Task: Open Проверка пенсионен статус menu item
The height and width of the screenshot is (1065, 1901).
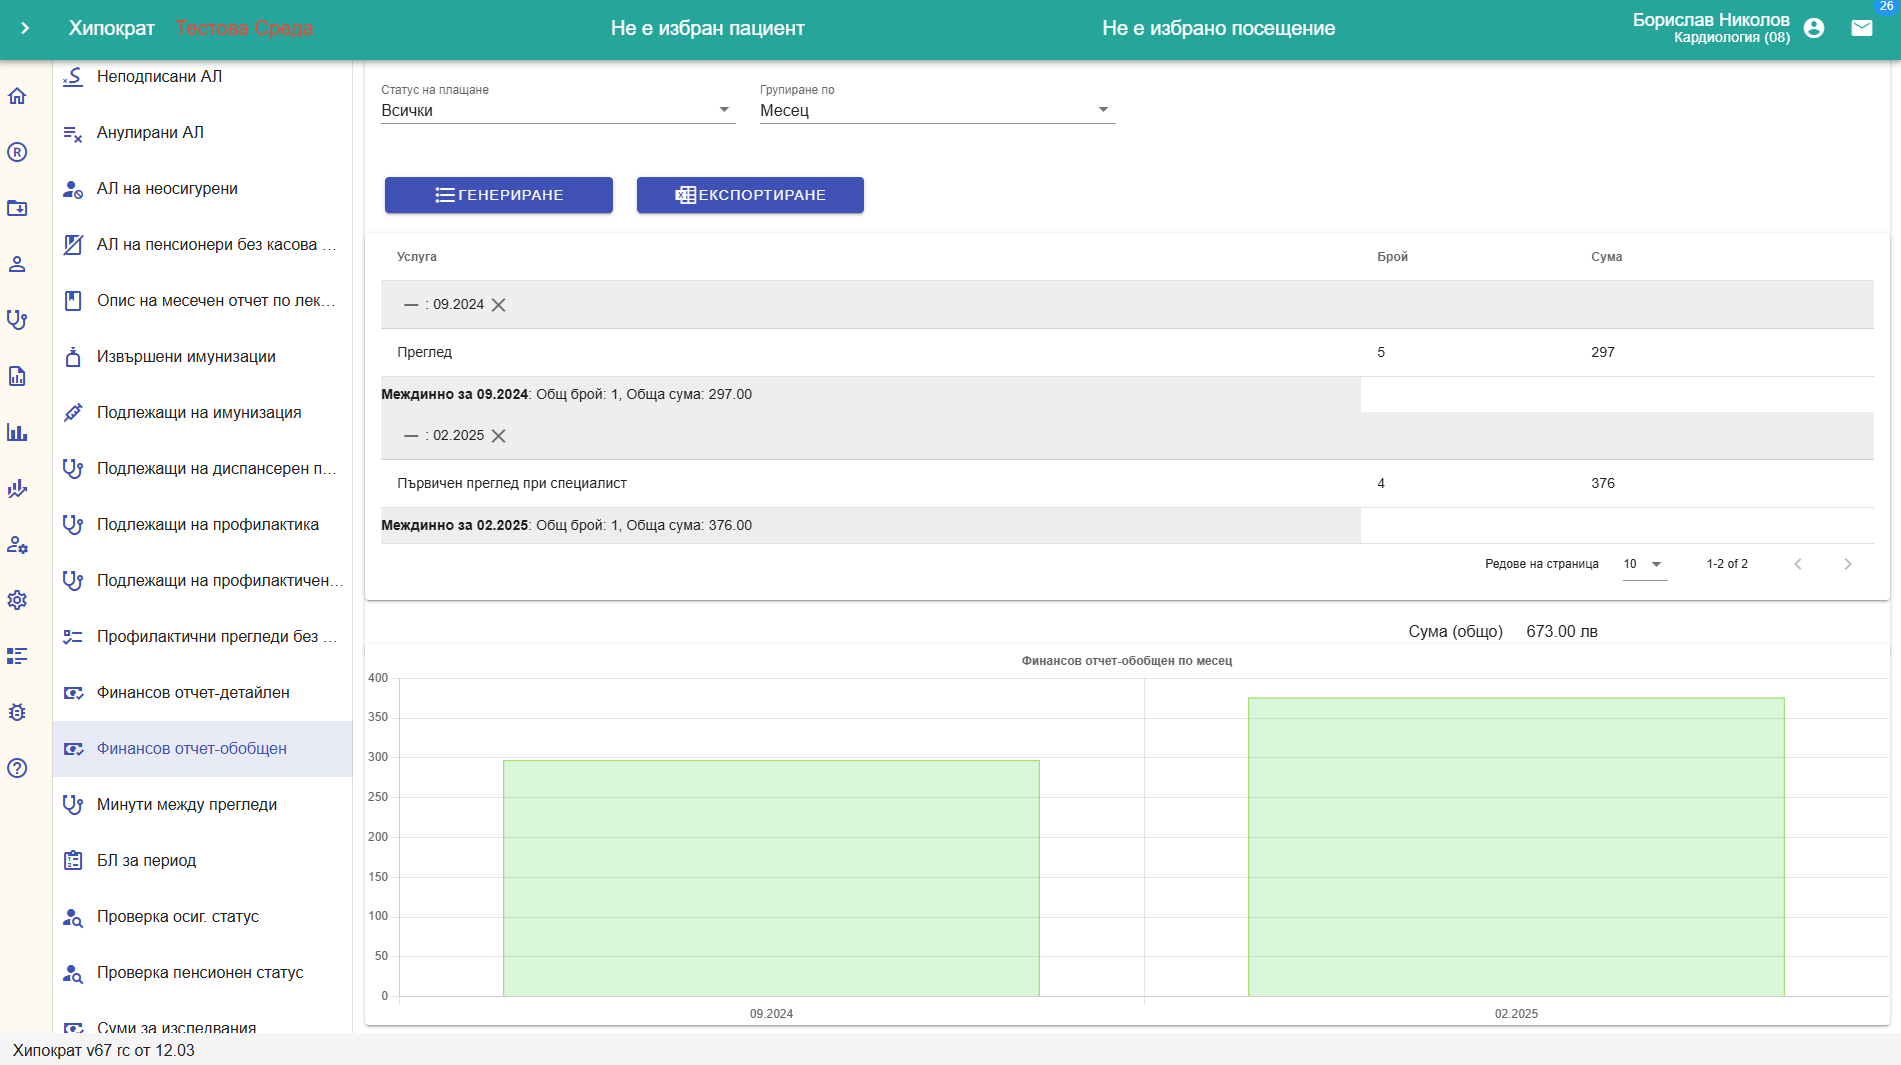Action: 203,973
